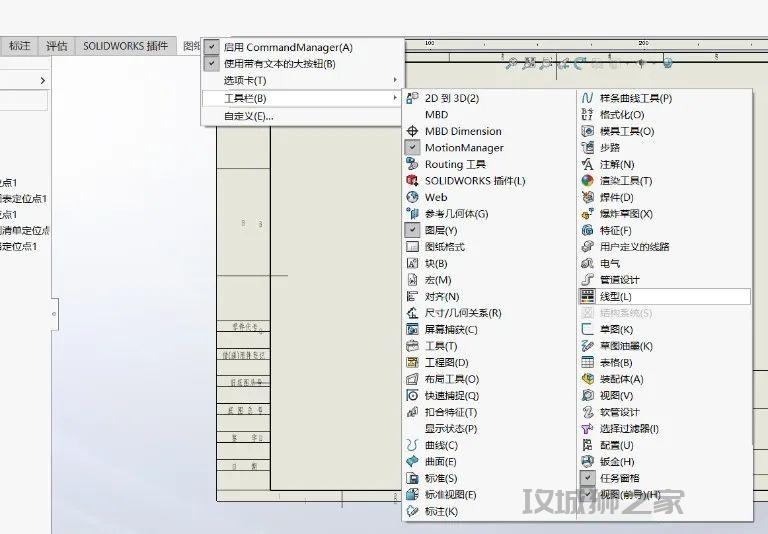The height and width of the screenshot is (534, 768).
Task: Choose 显示状态(P) menu entry
Action: [450, 429]
